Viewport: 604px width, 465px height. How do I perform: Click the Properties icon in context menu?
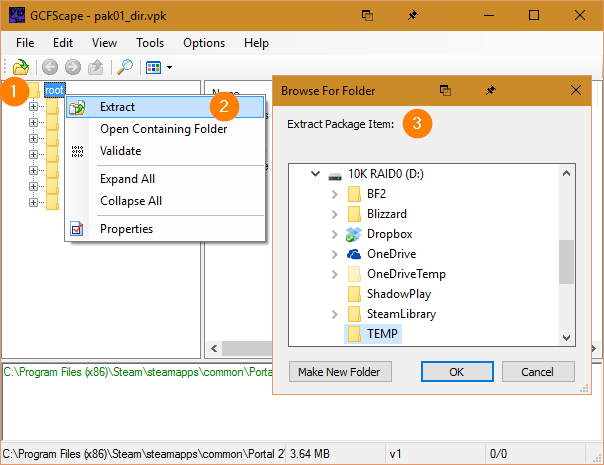(x=77, y=229)
